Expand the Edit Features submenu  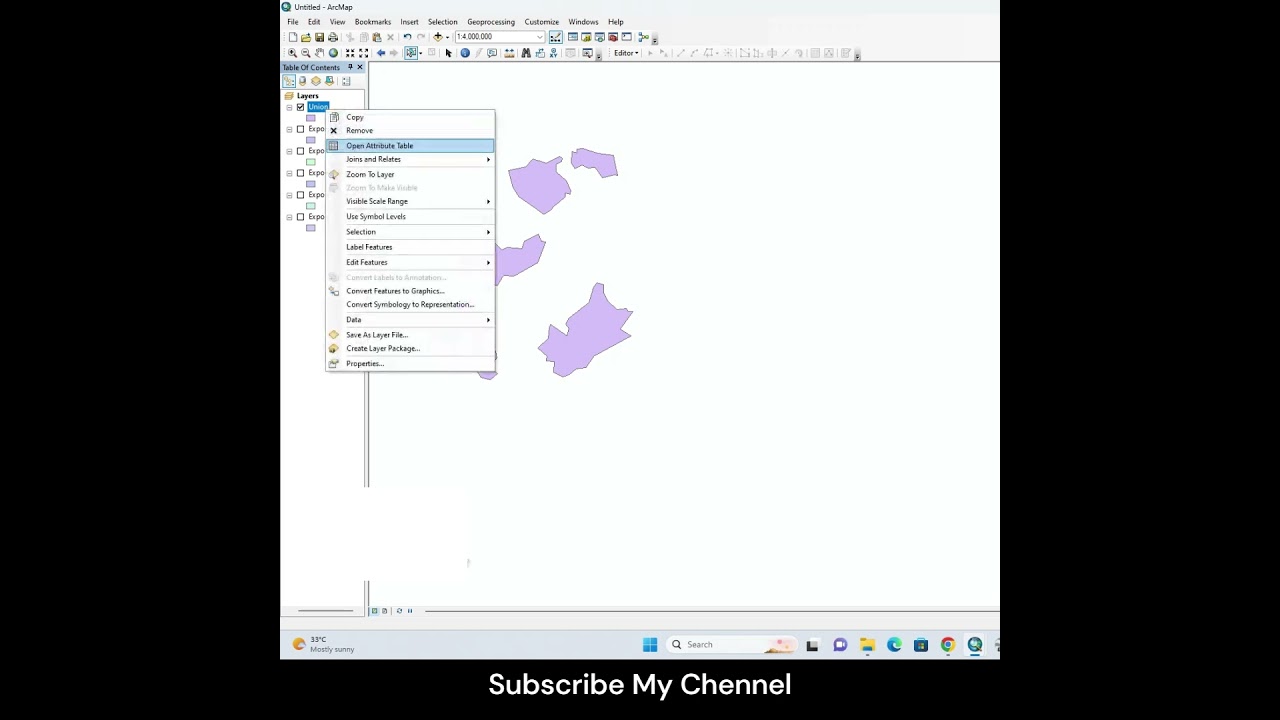pyautogui.click(x=410, y=262)
